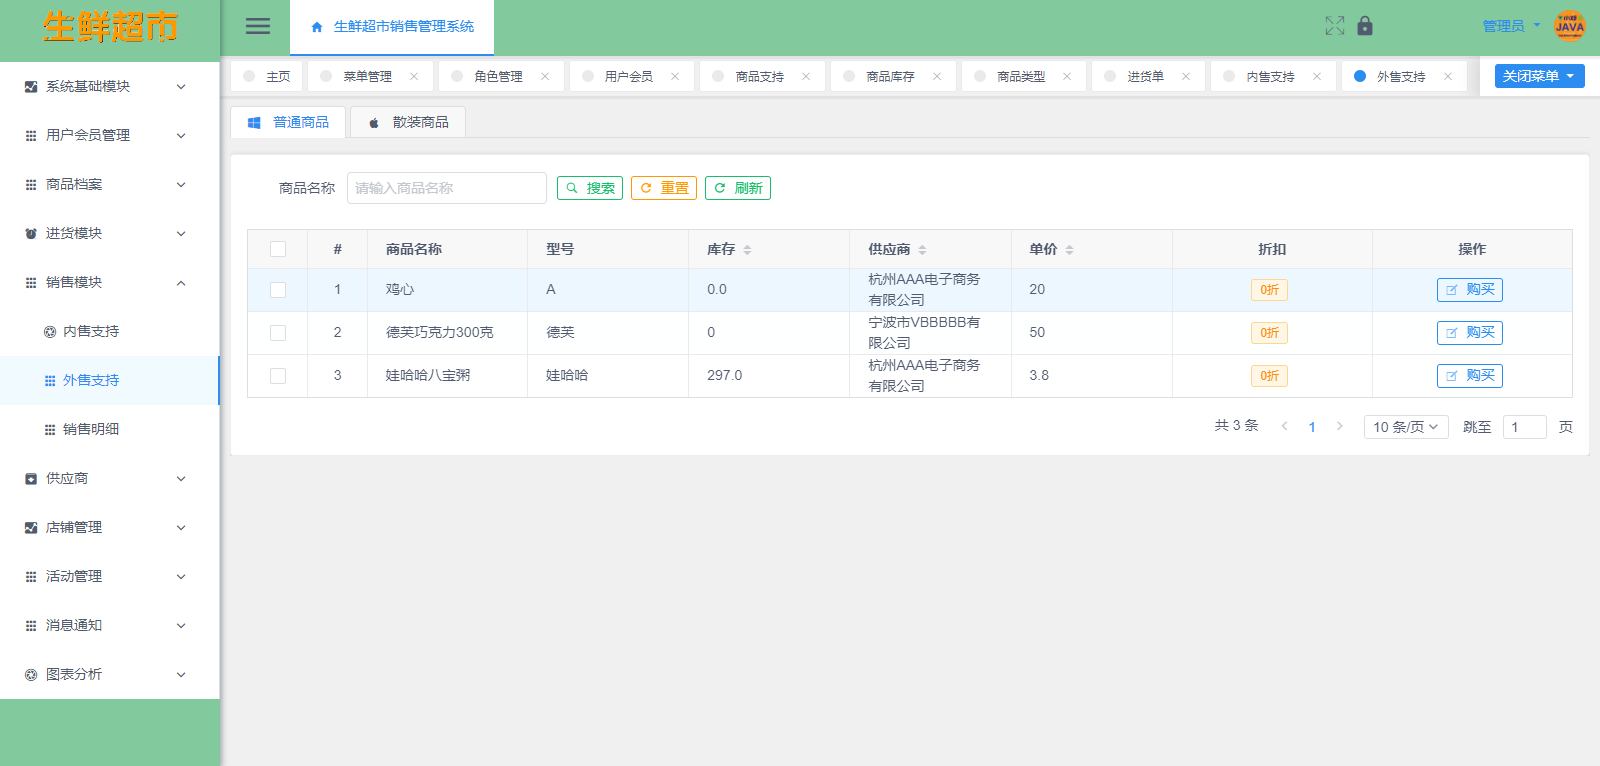
Task: Click the 重置 reset button
Action: (x=663, y=188)
